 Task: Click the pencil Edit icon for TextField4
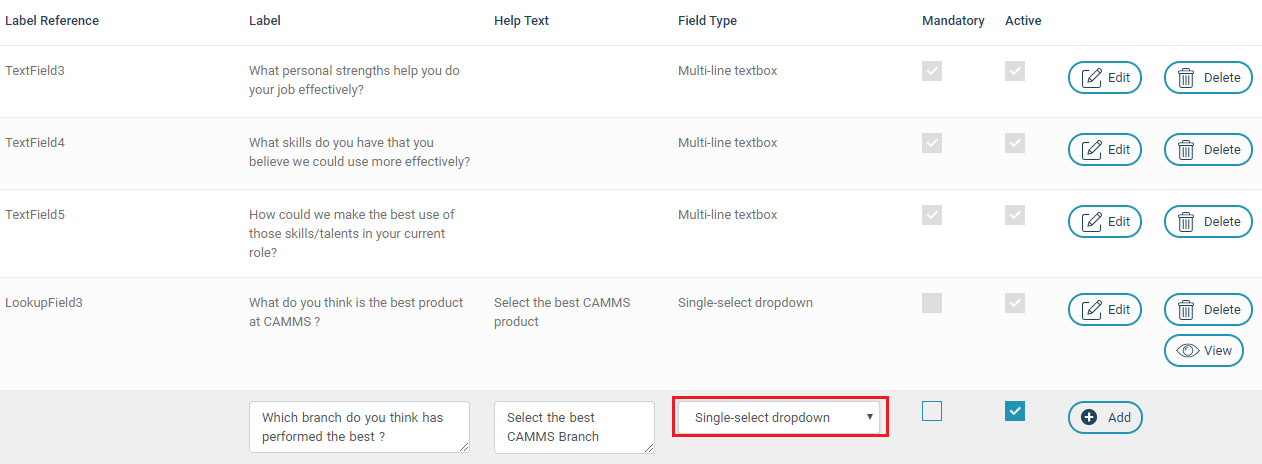point(1093,150)
